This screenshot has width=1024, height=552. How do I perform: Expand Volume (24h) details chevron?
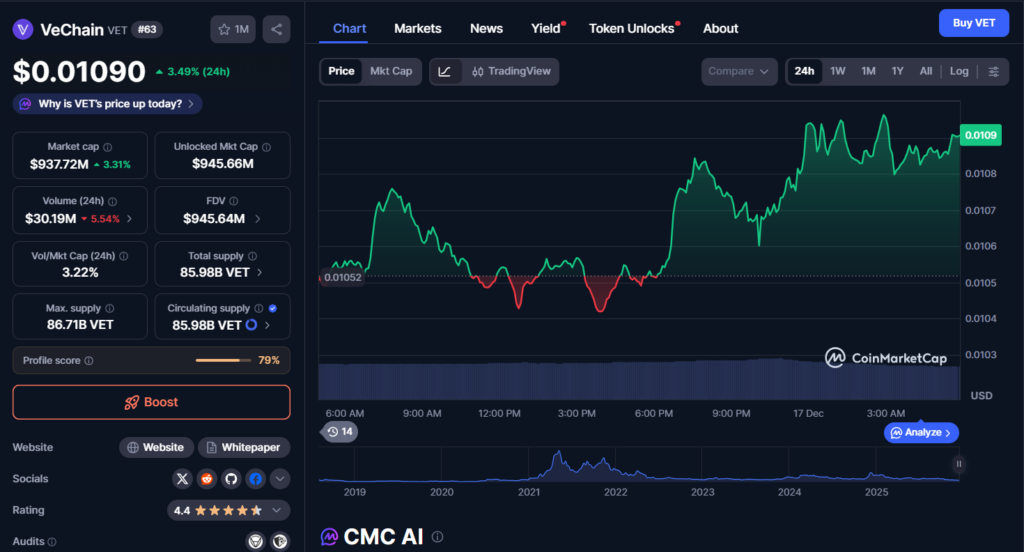(129, 219)
